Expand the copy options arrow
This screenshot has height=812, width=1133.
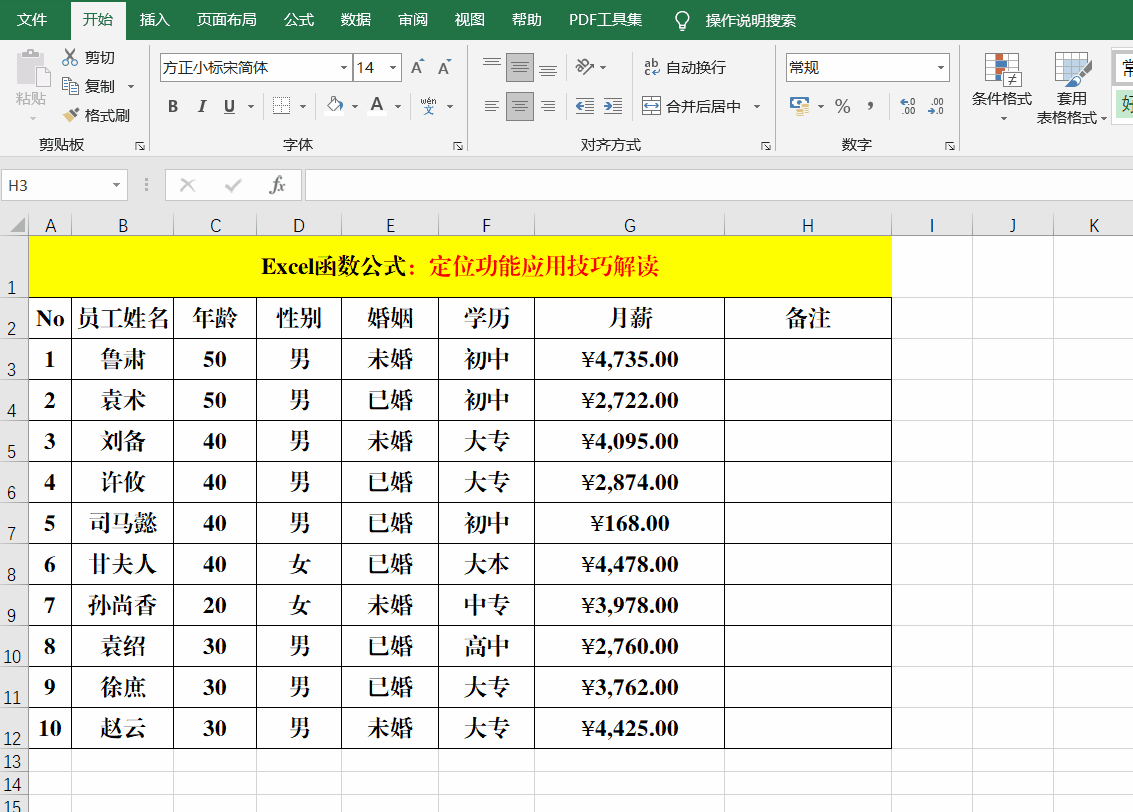131,87
